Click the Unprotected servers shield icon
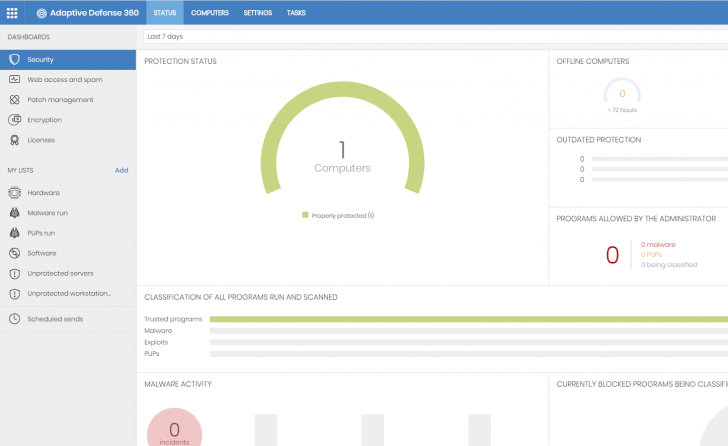 coord(14,273)
